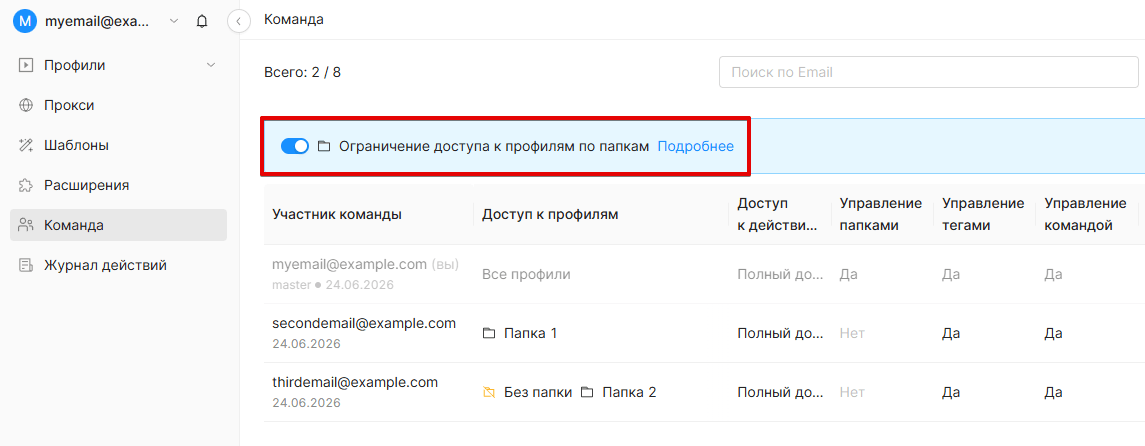
Task: Open Журнал действий in the sidebar
Action: point(118,265)
